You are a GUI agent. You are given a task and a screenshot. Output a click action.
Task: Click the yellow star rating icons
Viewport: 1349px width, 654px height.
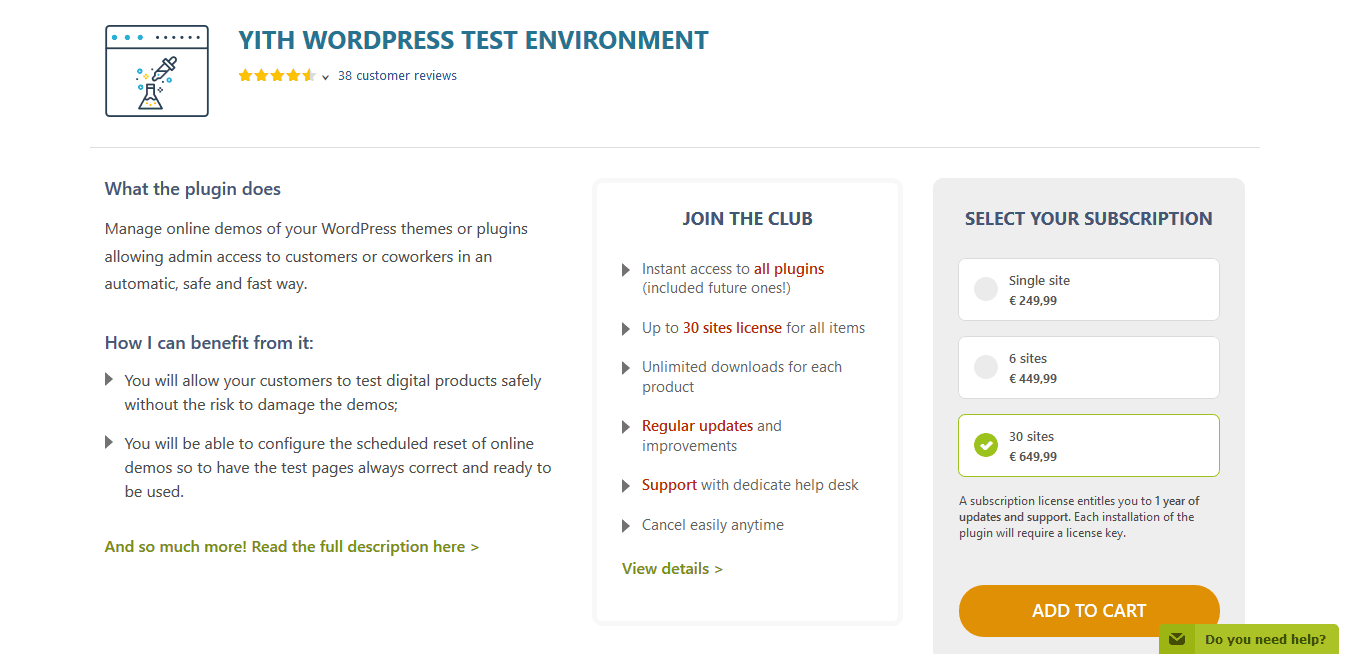[277, 76]
